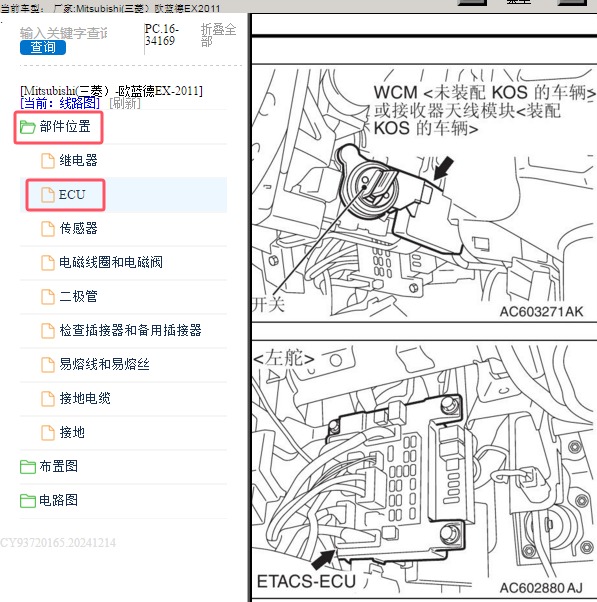This screenshot has height=602, width=597.
Task: Select the 布置图 folder label
Action: 59,466
